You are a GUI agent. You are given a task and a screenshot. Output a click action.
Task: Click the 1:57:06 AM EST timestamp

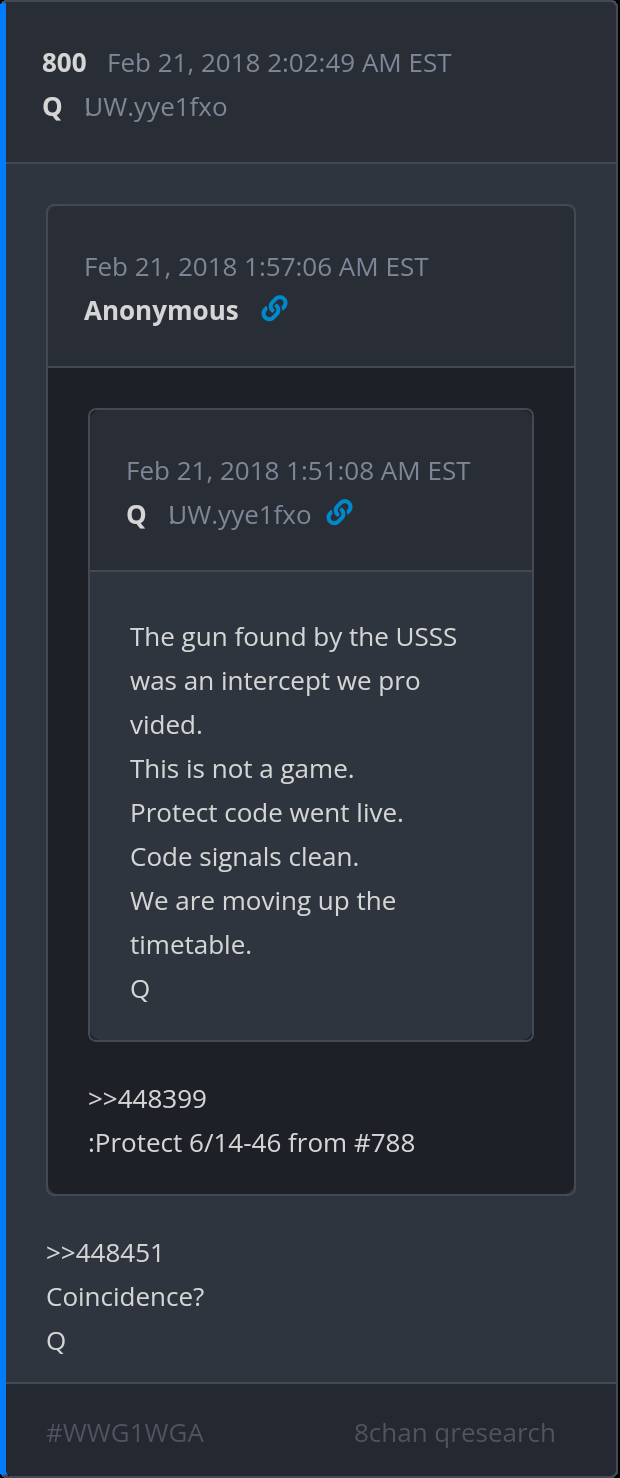tap(256, 267)
